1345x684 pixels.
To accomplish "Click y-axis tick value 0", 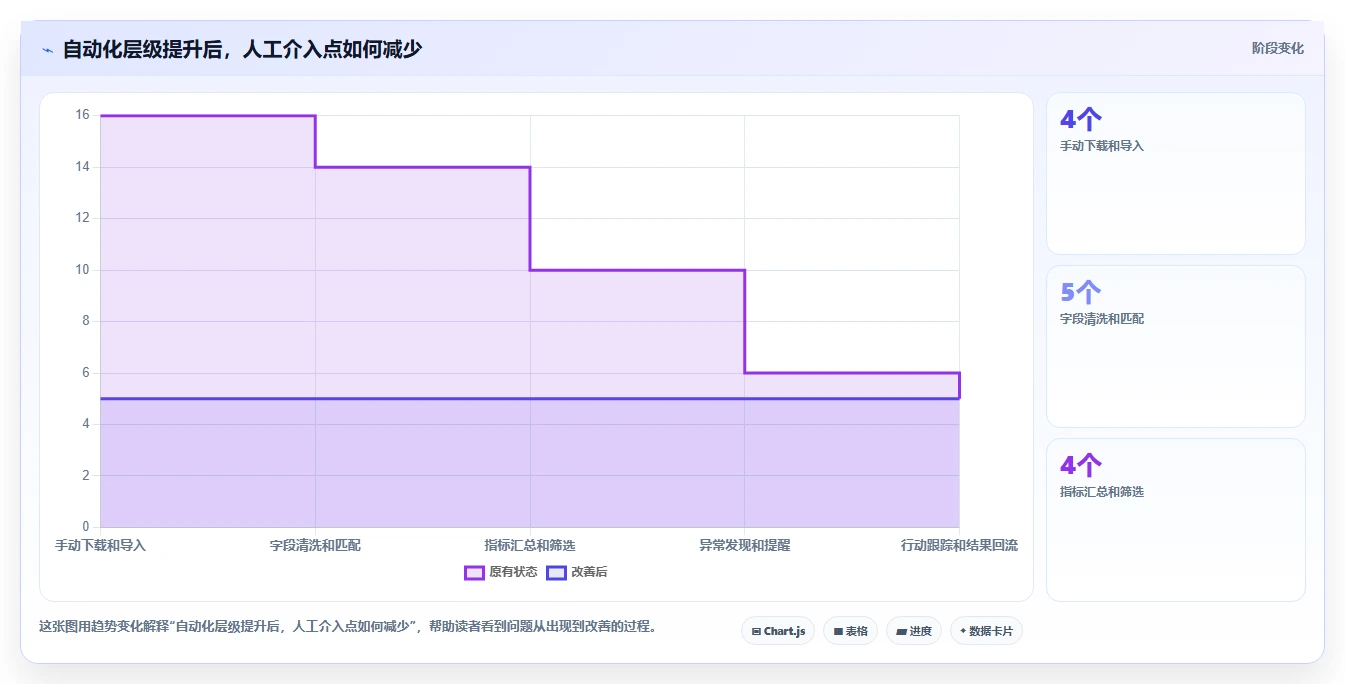I will [x=85, y=527].
